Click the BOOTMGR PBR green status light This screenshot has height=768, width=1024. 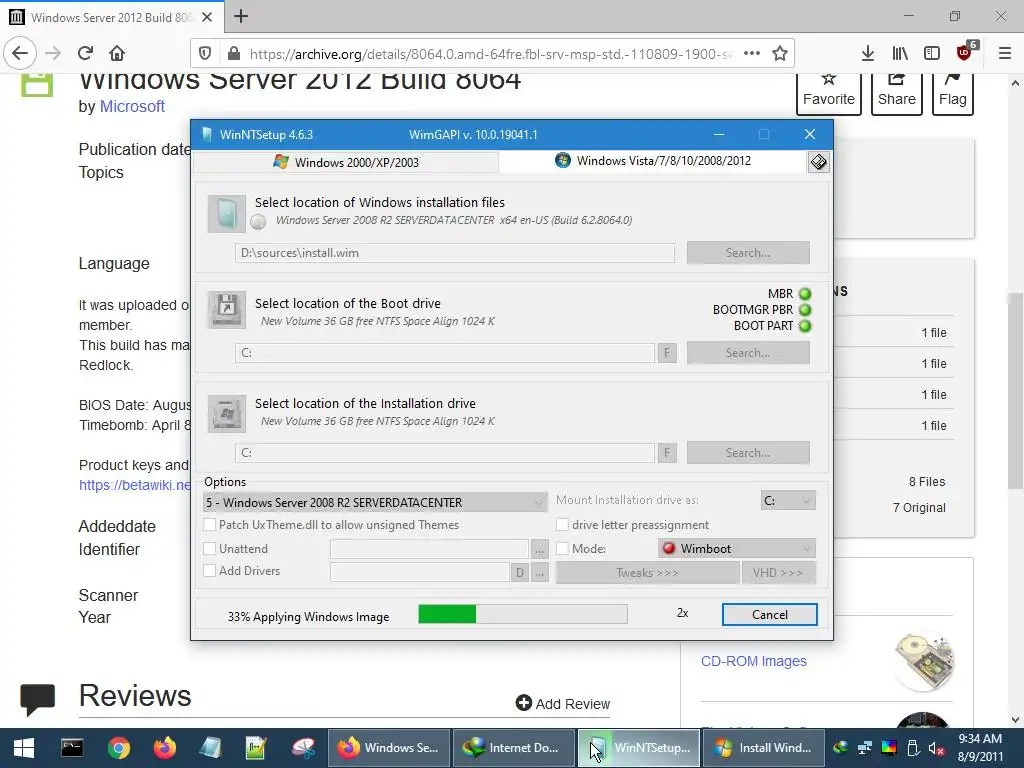tap(805, 310)
